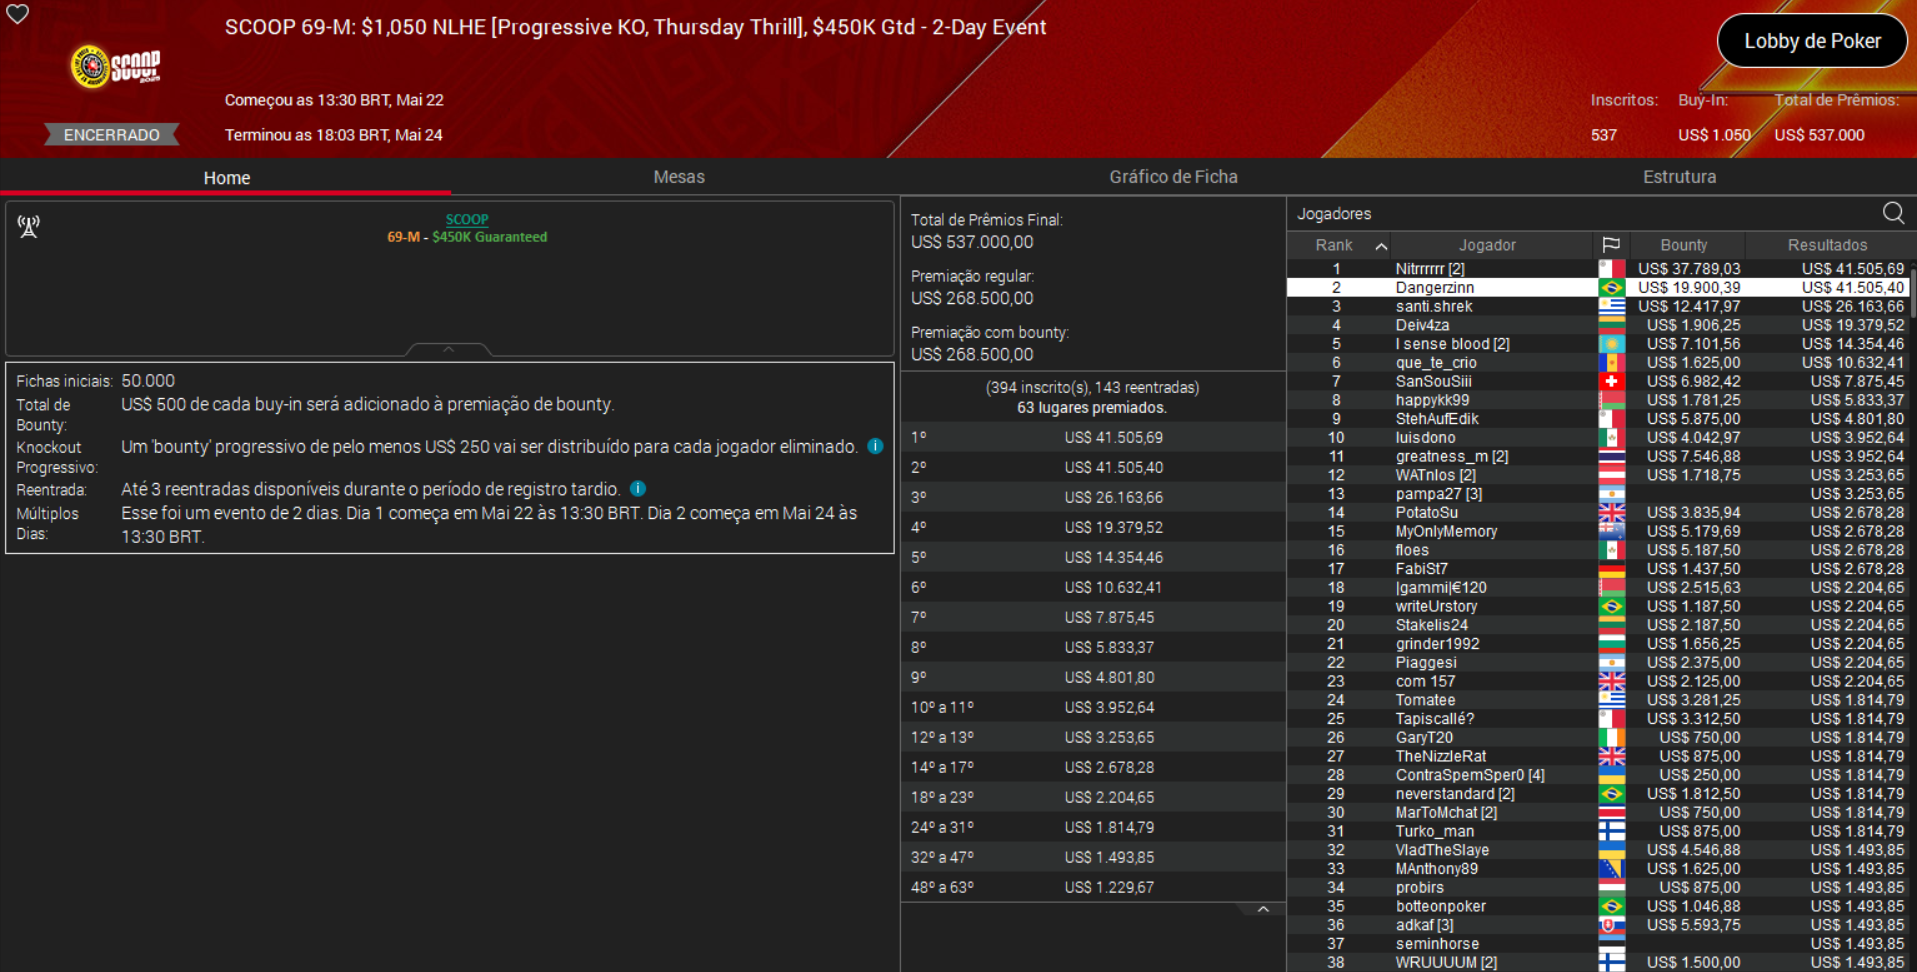Click the 10º a 11º payout row
The image size is (1917, 972).
[x=1092, y=707]
